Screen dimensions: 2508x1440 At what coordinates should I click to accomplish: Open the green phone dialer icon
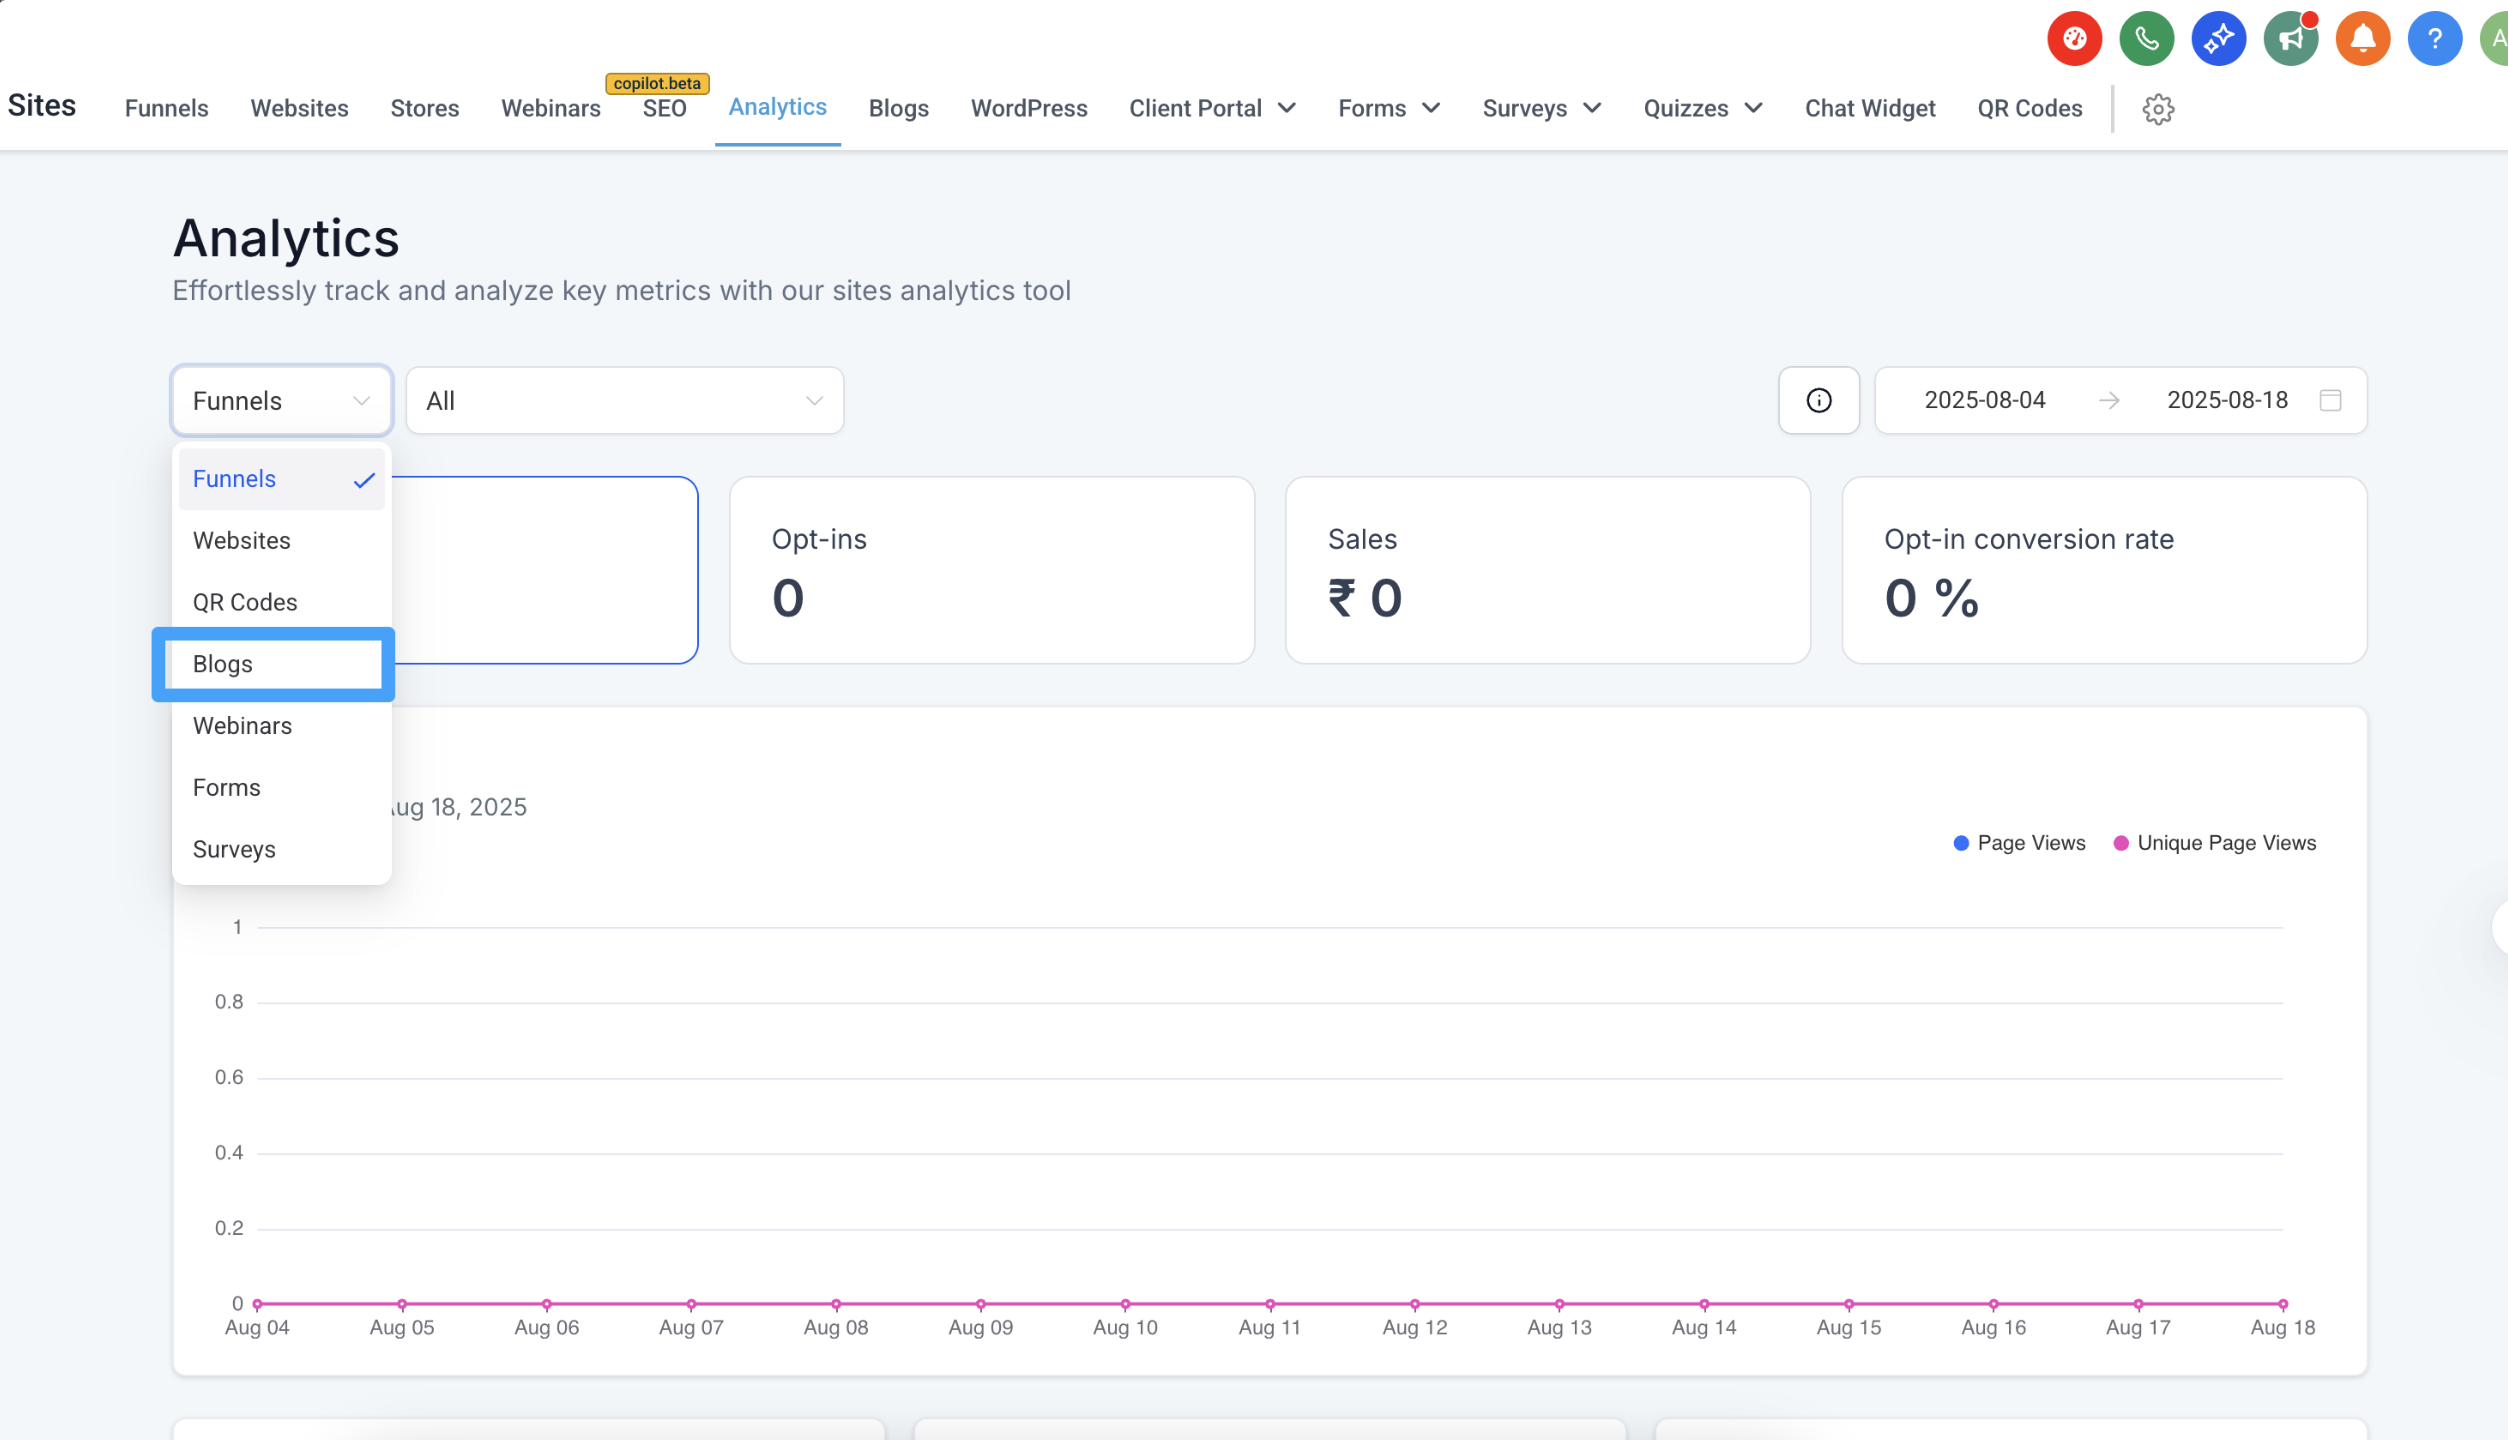pos(2146,40)
